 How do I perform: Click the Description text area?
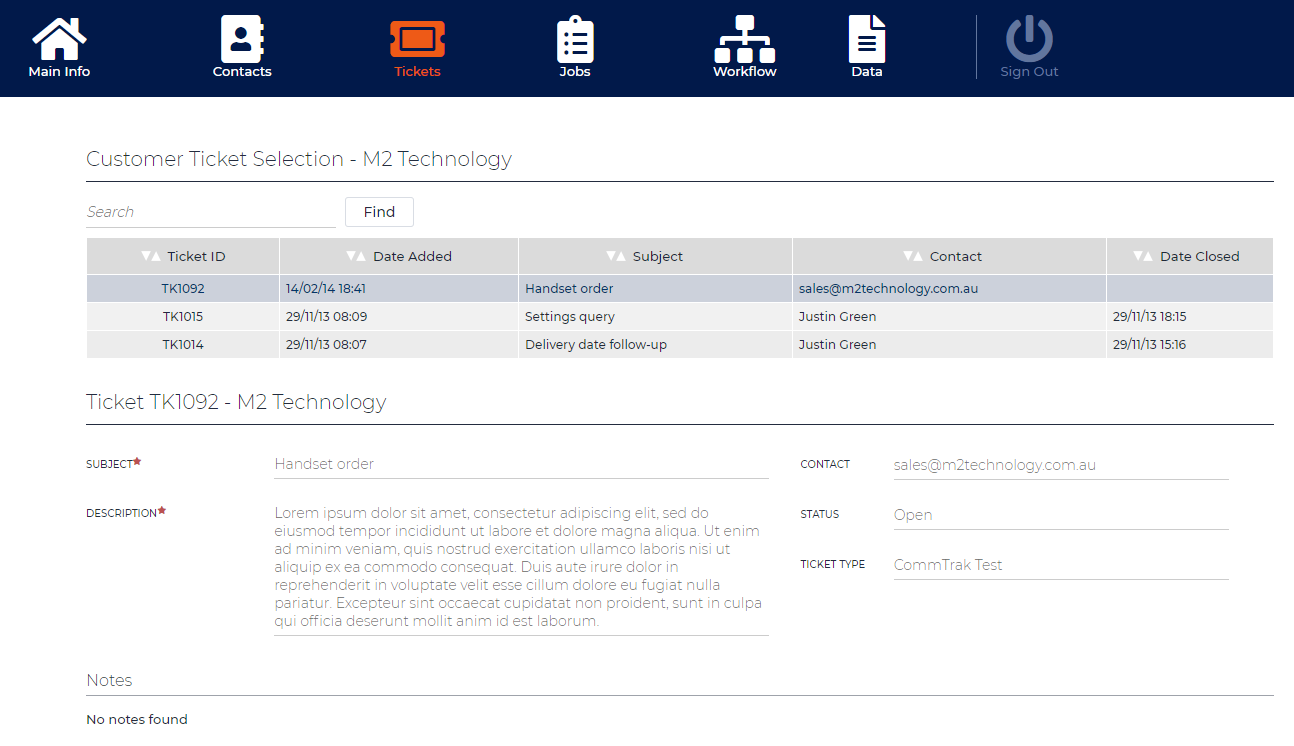point(521,567)
